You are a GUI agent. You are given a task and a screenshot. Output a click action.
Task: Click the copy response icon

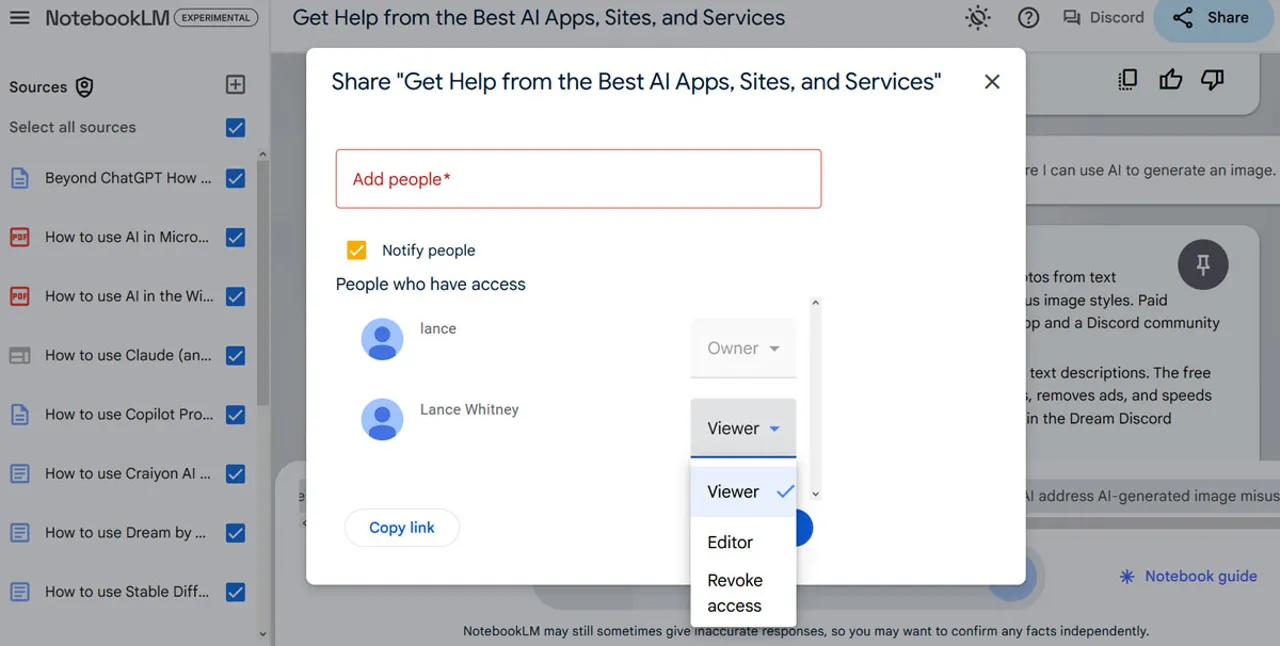(1128, 80)
